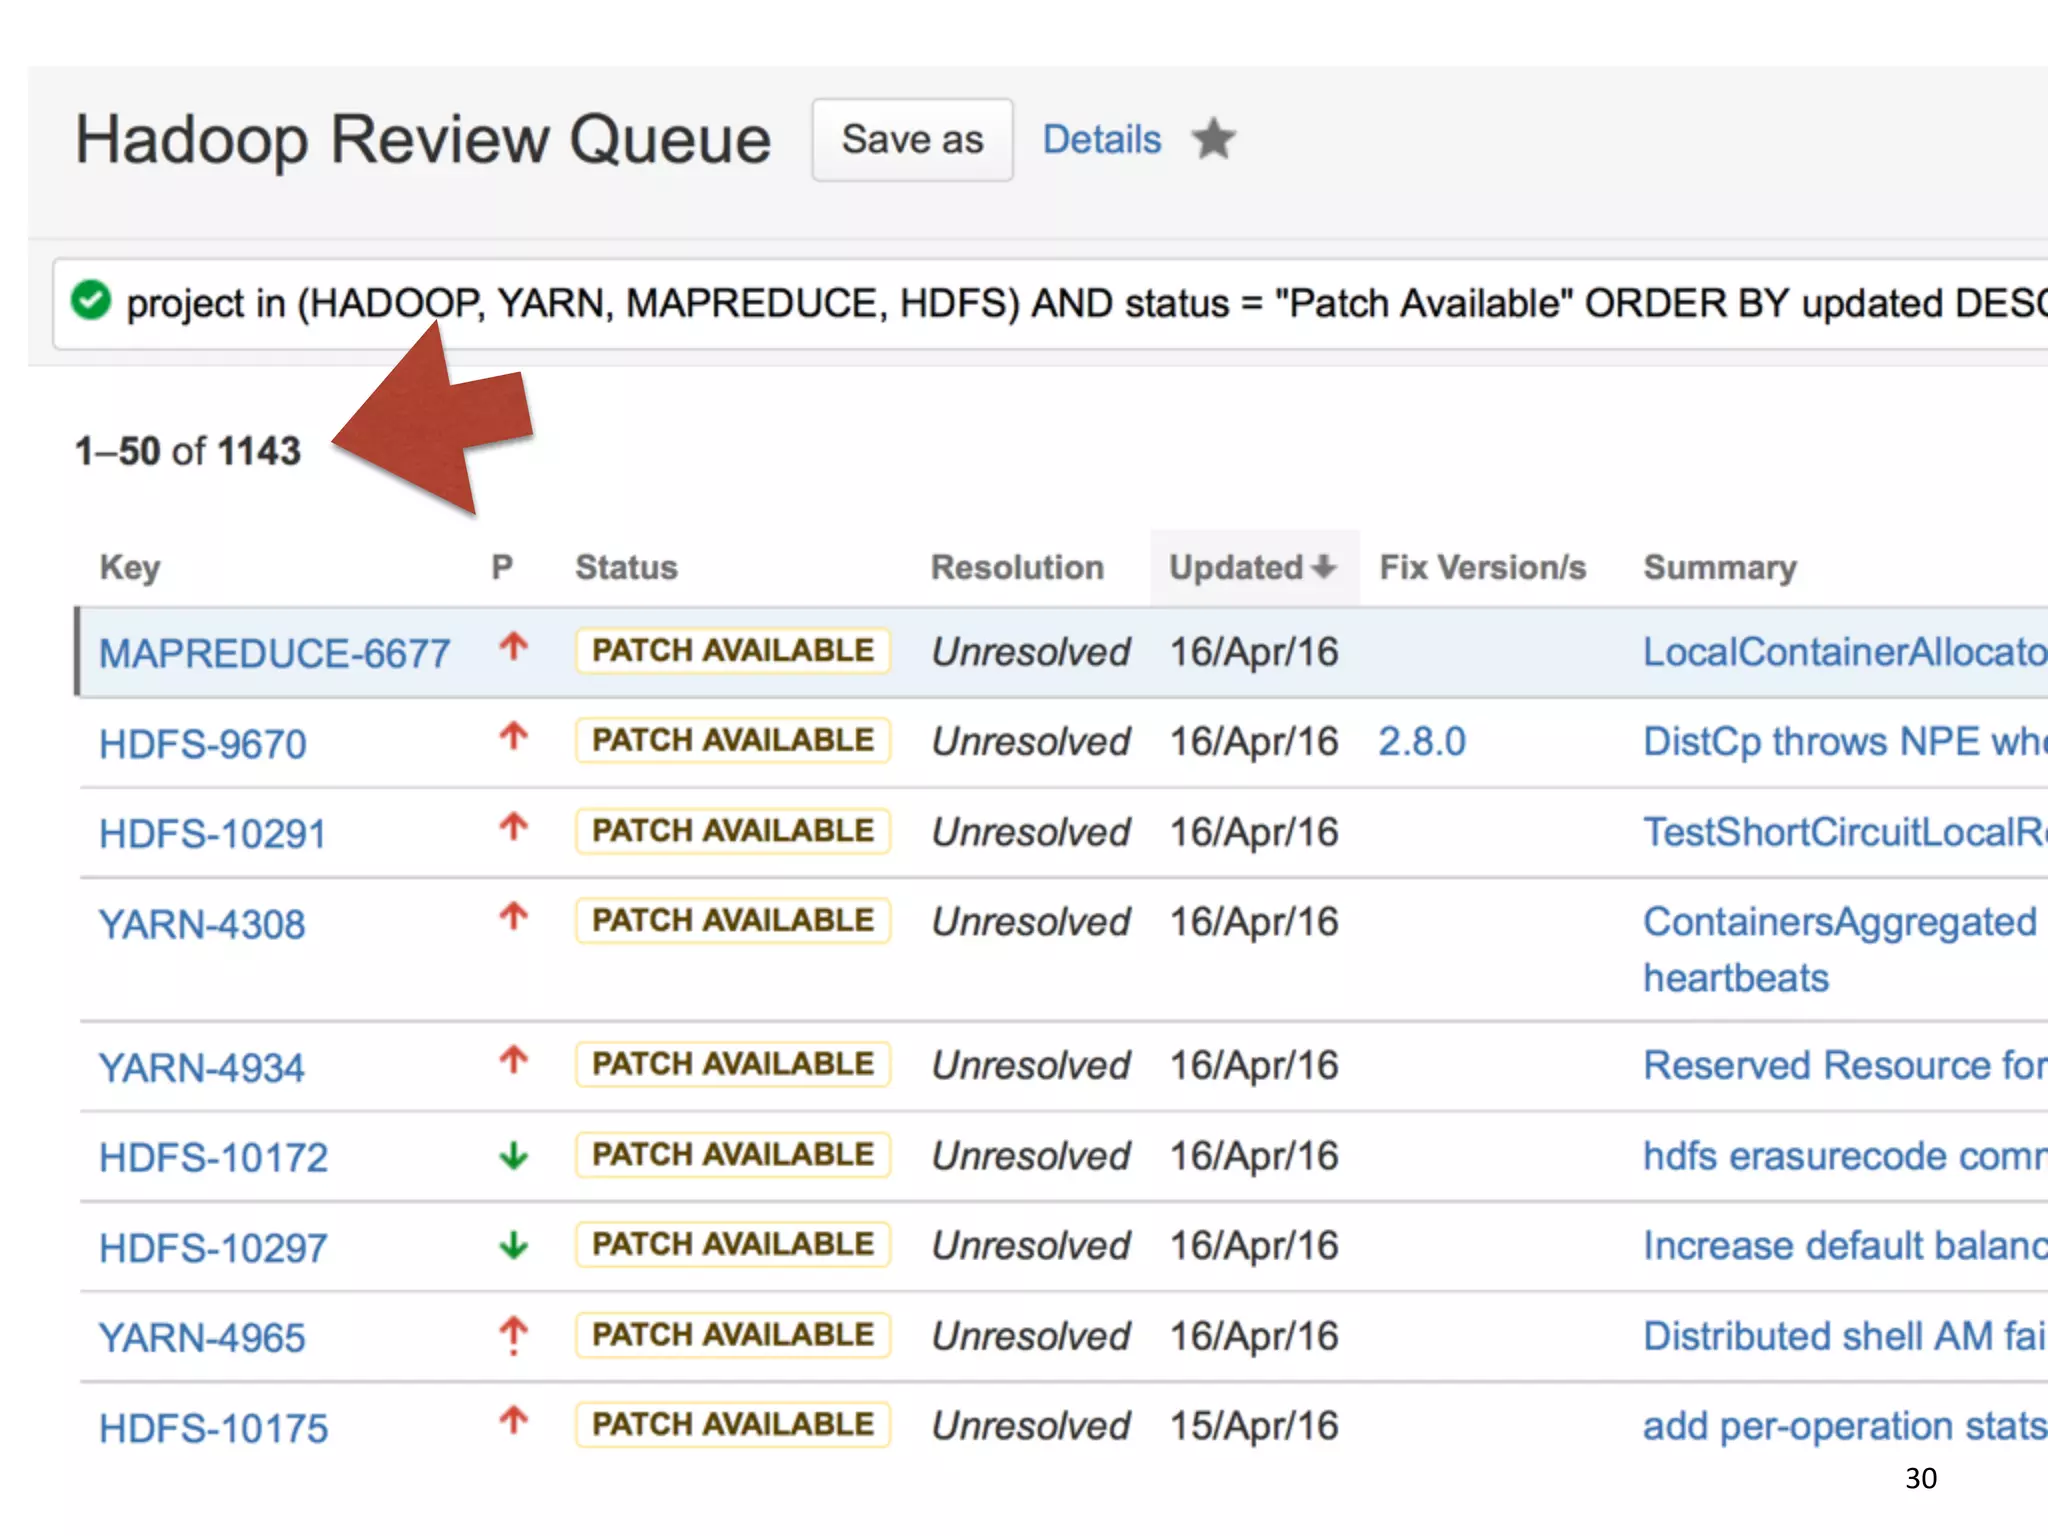Viewport: 2048px width, 1536px height.
Task: Click green priority arrow for HDFS-10297
Action: (x=513, y=1246)
